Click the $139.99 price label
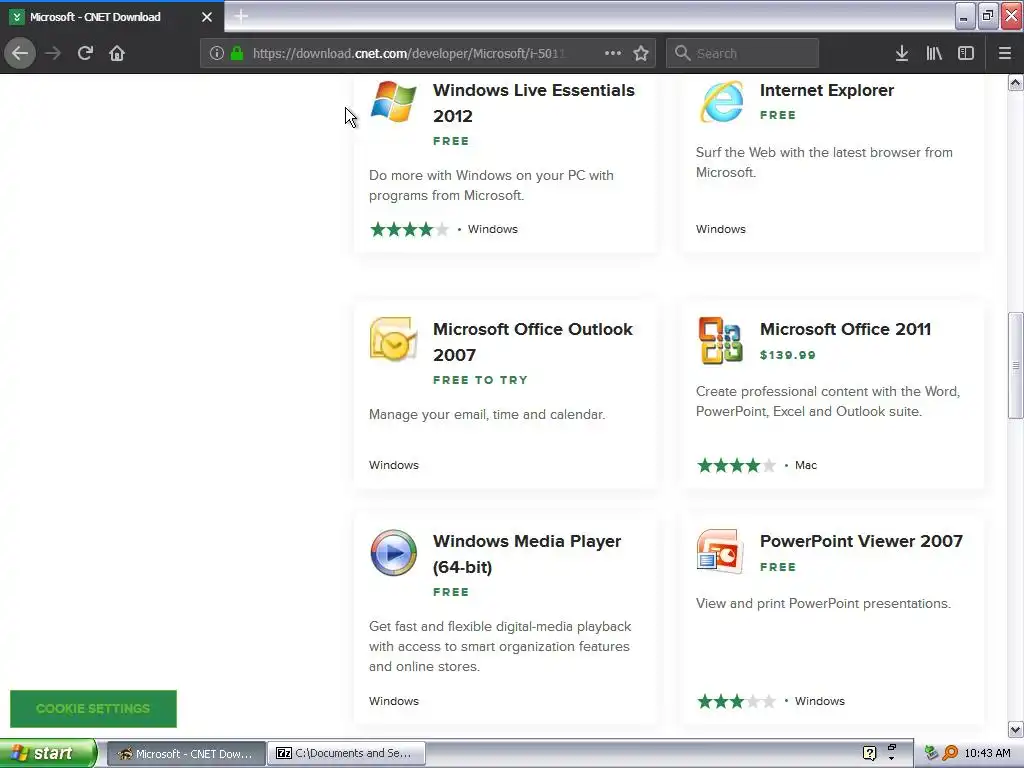The width and height of the screenshot is (1024, 768). click(788, 355)
